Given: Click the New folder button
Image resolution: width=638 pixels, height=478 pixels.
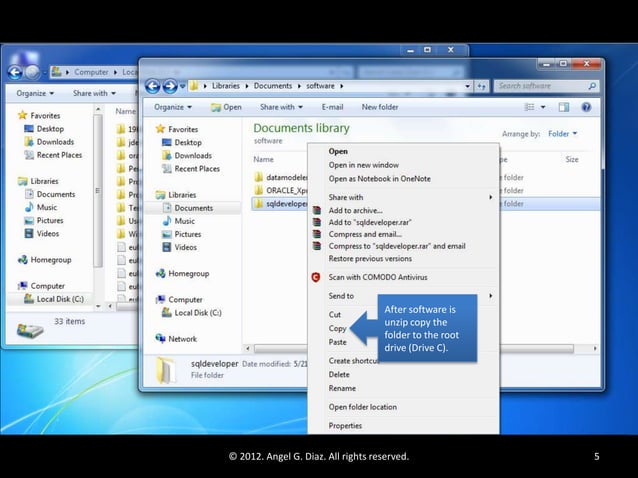Looking at the screenshot, I should [380, 107].
